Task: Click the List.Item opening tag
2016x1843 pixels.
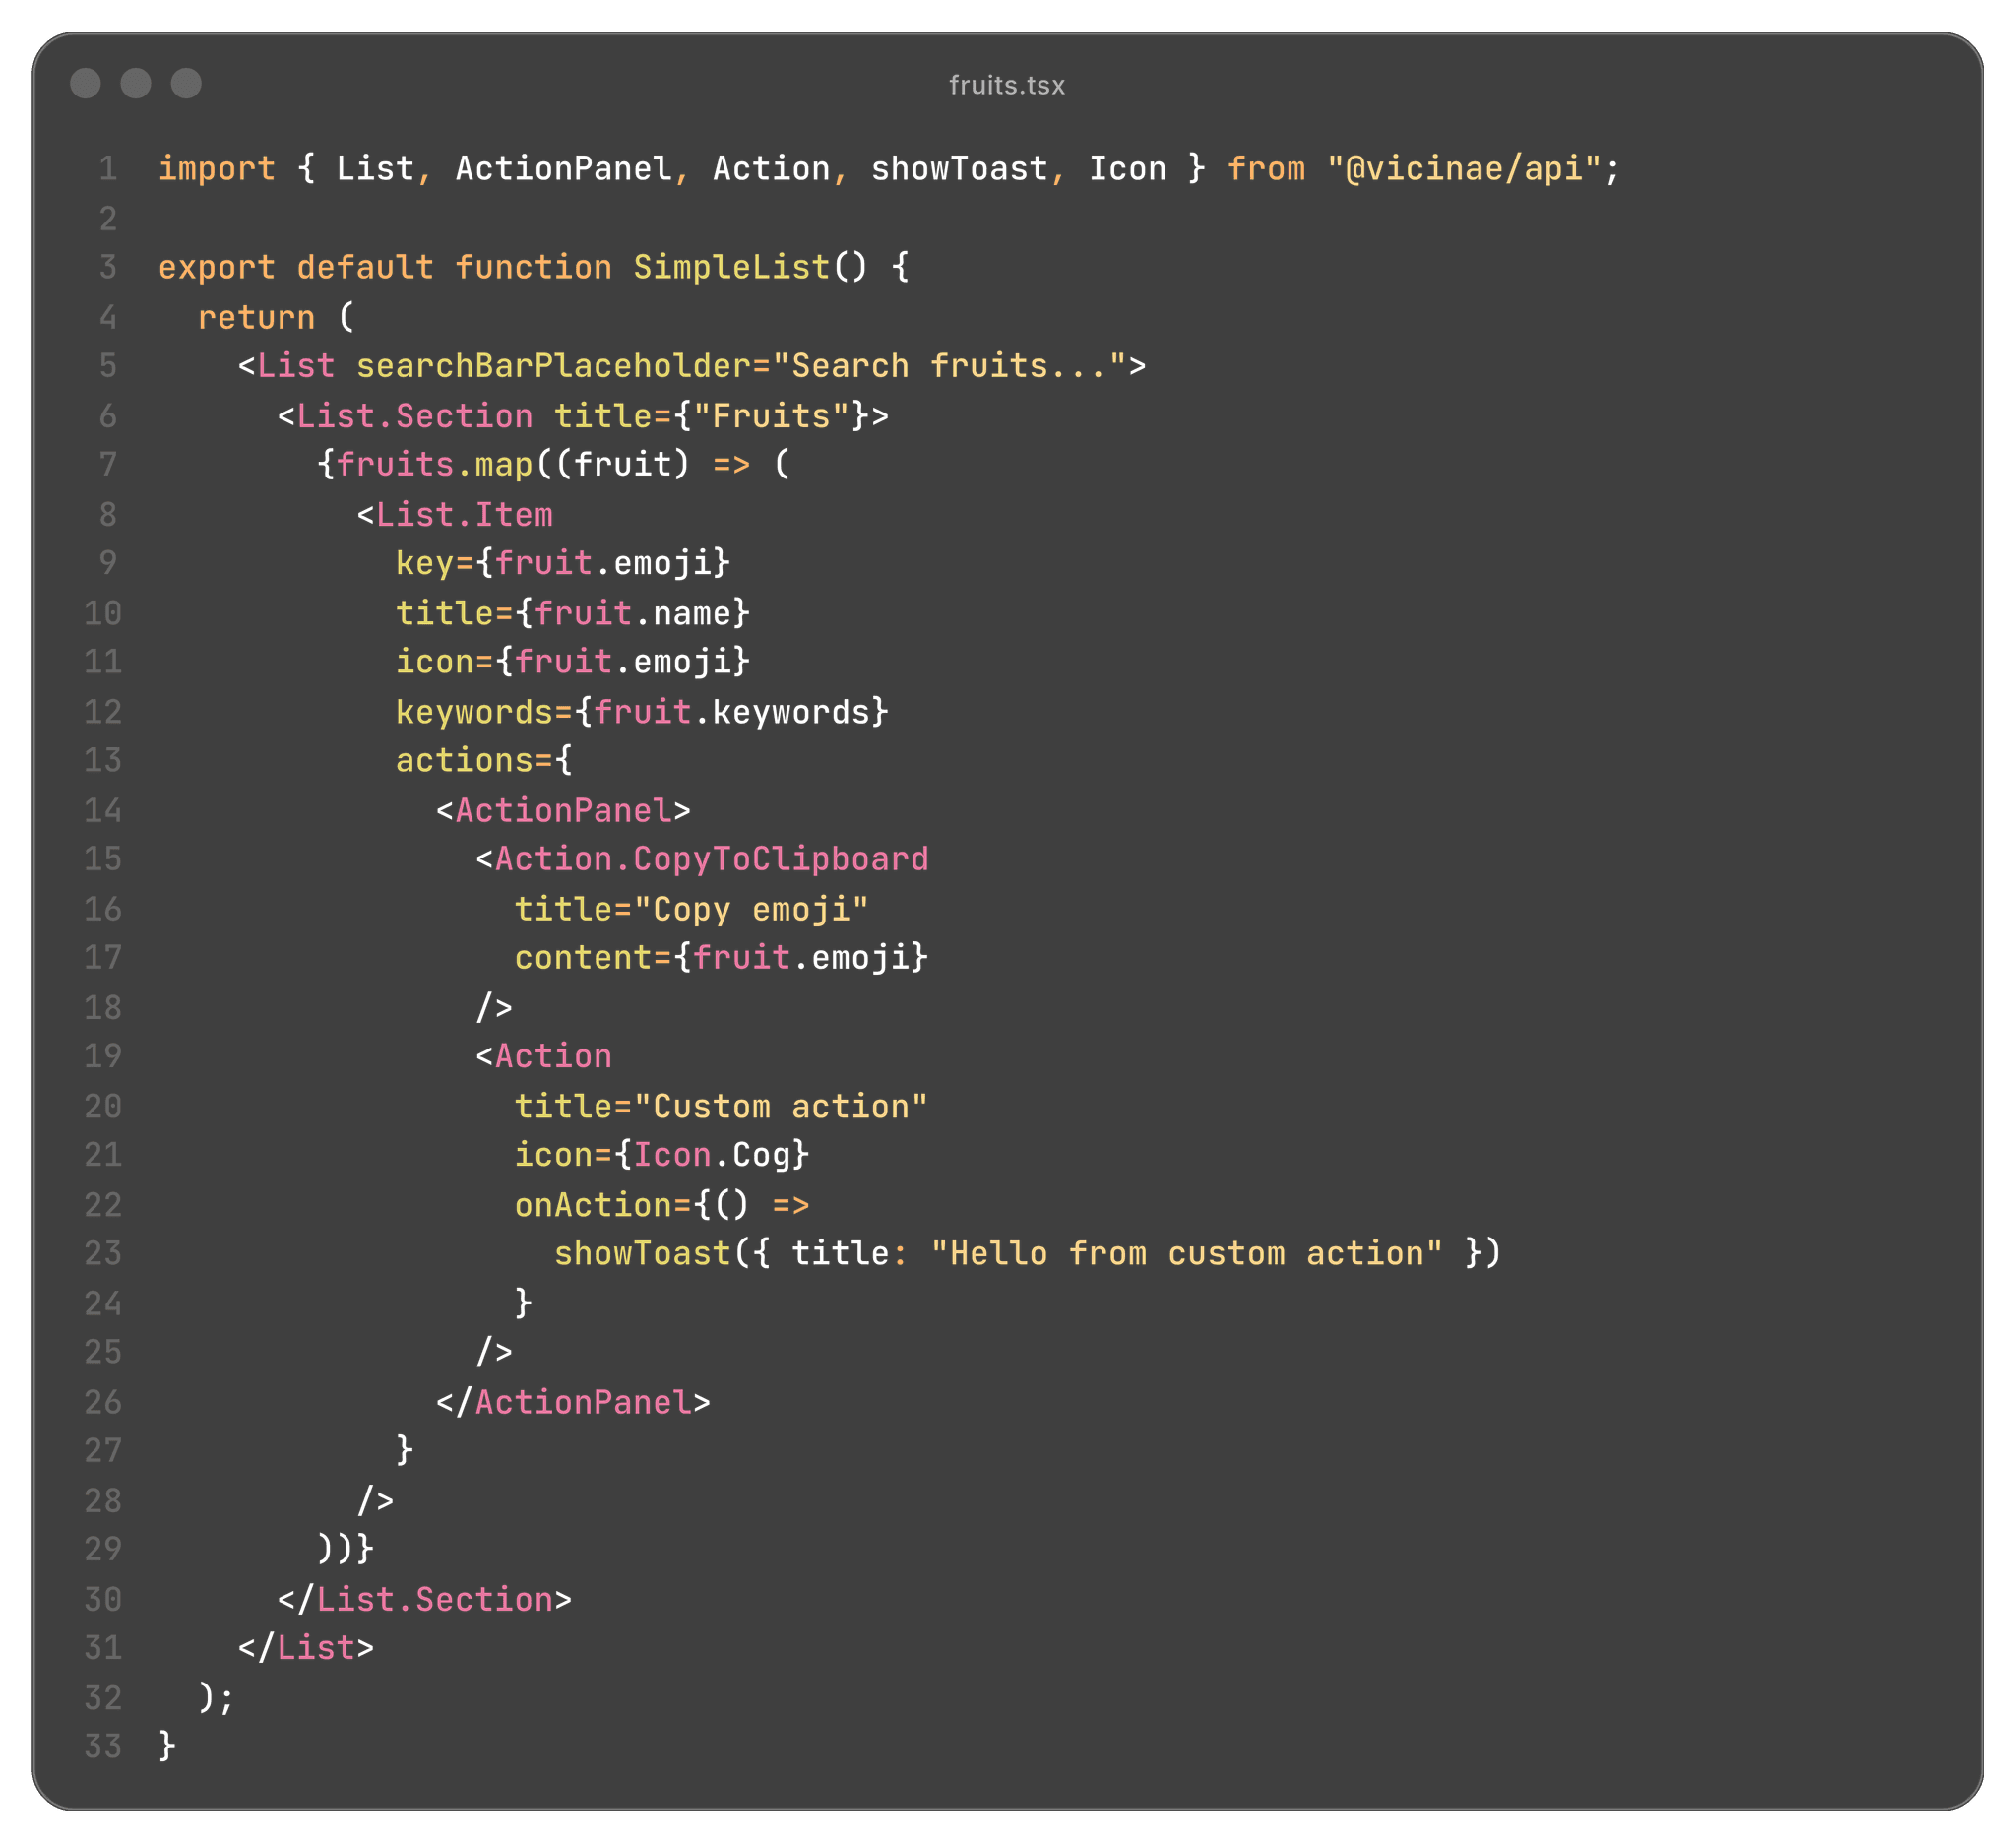Action: point(455,513)
